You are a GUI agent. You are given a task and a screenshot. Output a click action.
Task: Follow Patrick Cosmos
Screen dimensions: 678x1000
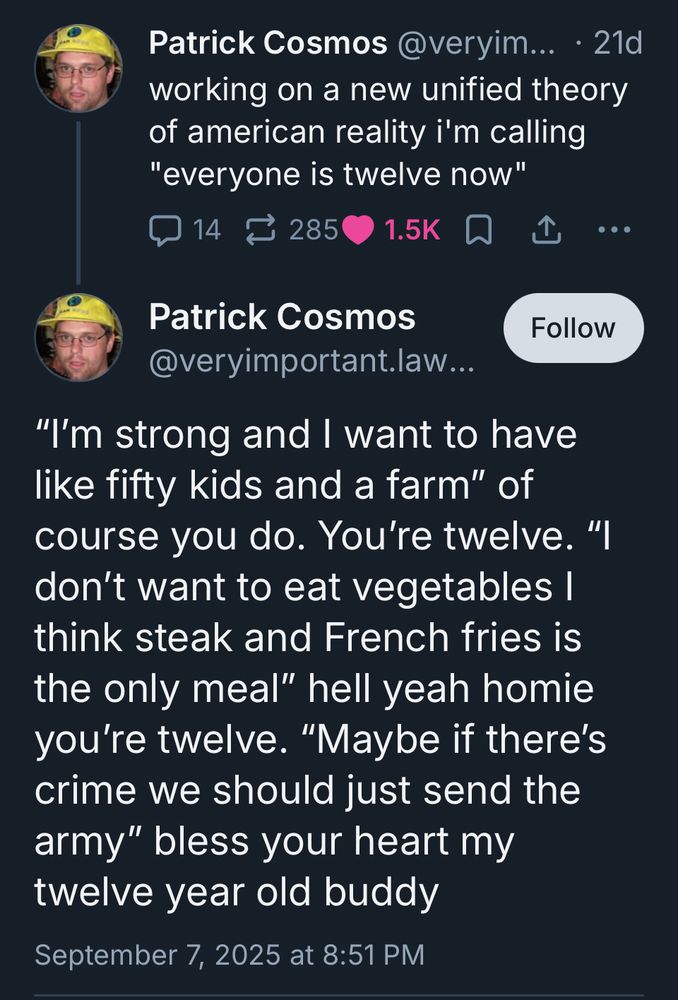(x=573, y=328)
